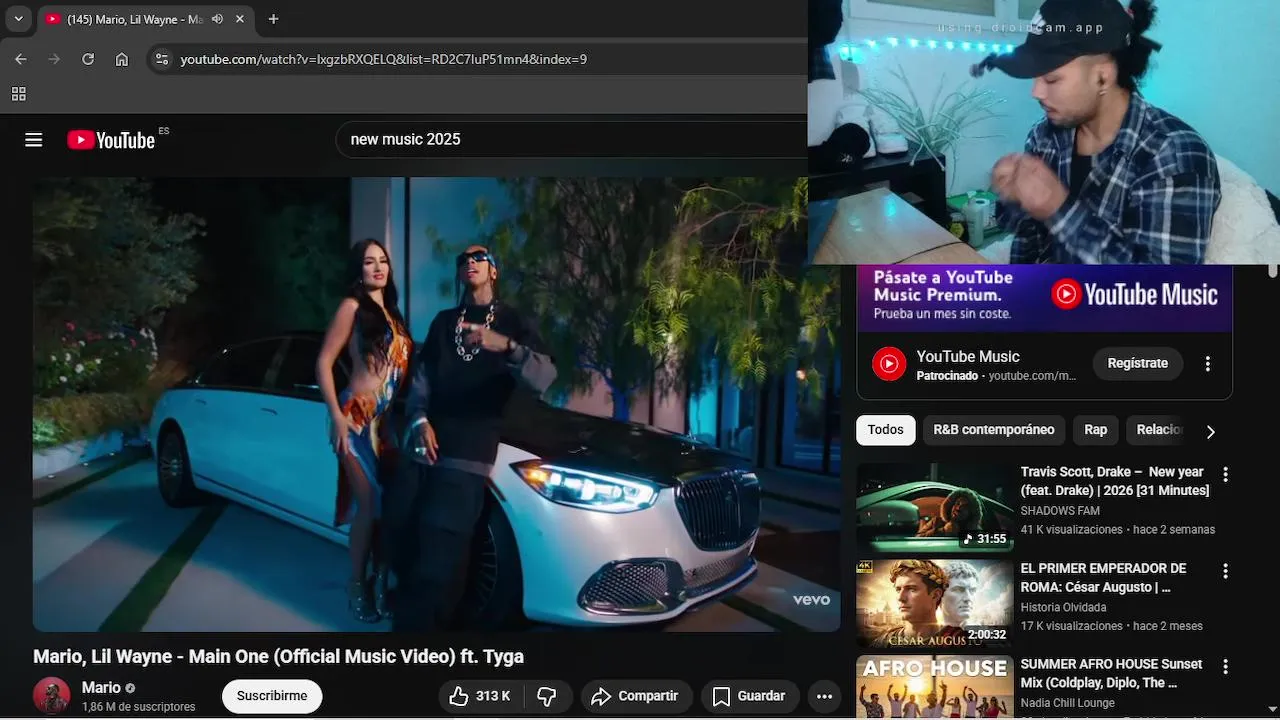This screenshot has height=720, width=1280.
Task: Open Travis Scott, Drake New year thumbnail
Action: [x=935, y=507]
